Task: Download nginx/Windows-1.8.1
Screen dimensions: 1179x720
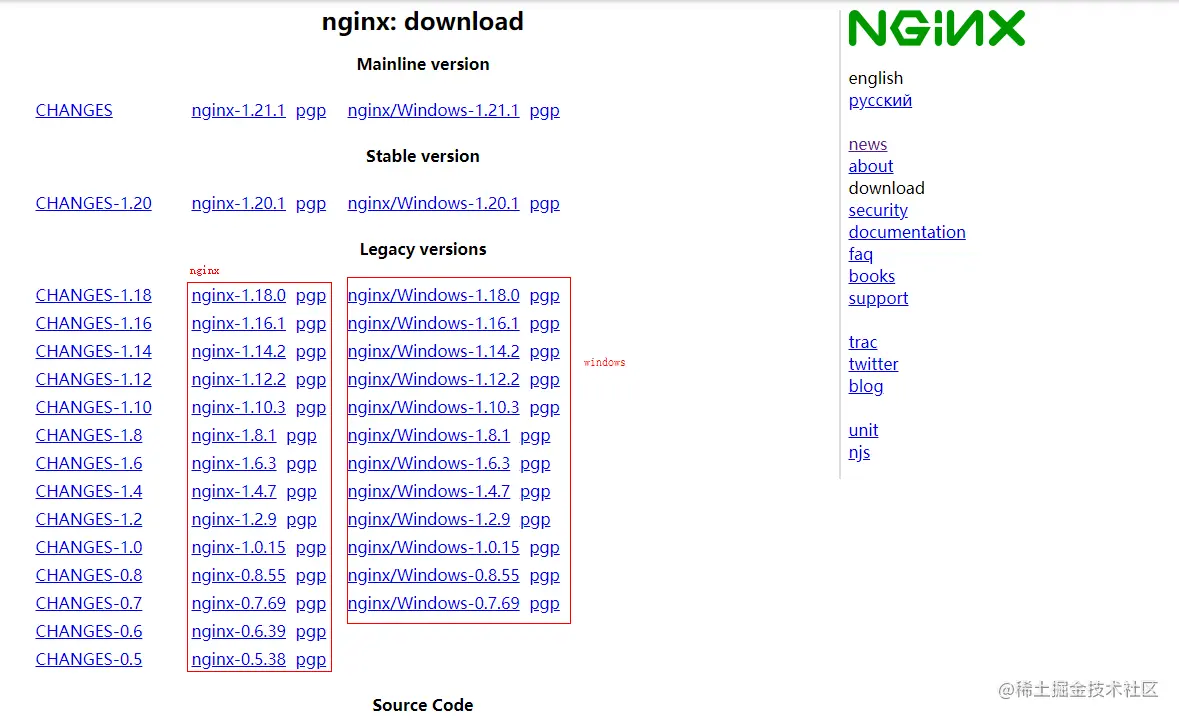Action: coord(429,435)
